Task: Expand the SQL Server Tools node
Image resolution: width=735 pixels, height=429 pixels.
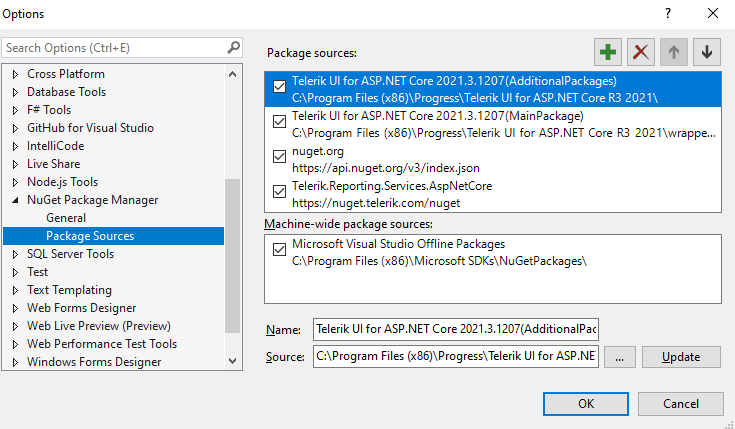Action: pos(15,254)
